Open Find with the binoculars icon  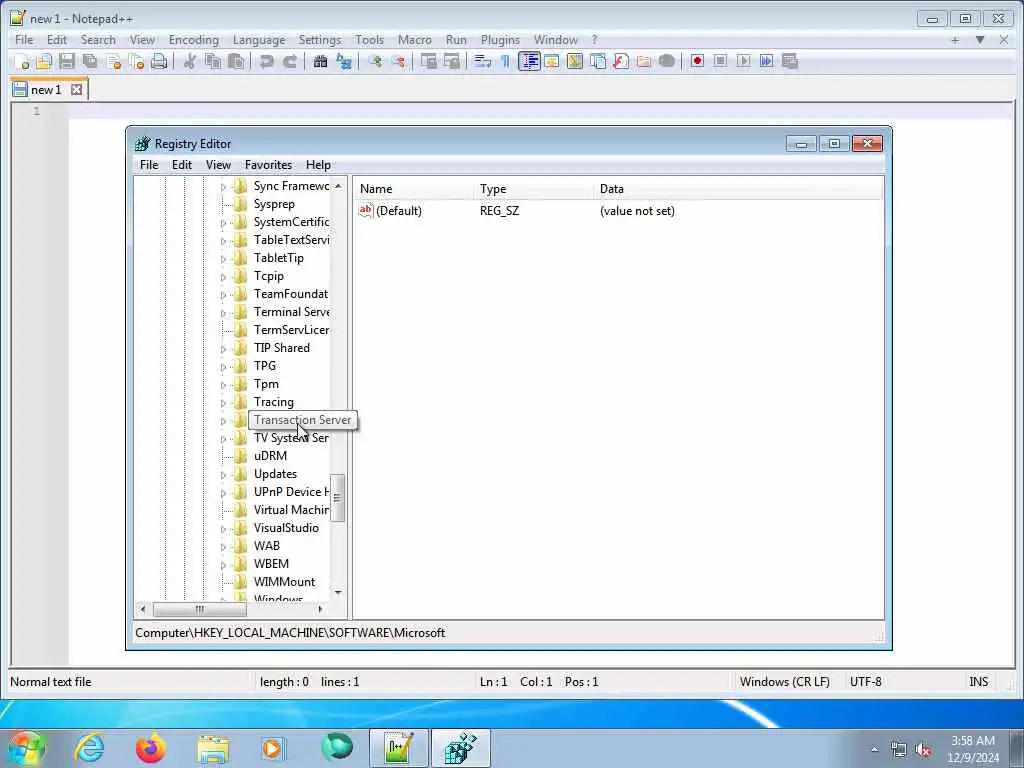point(321,61)
